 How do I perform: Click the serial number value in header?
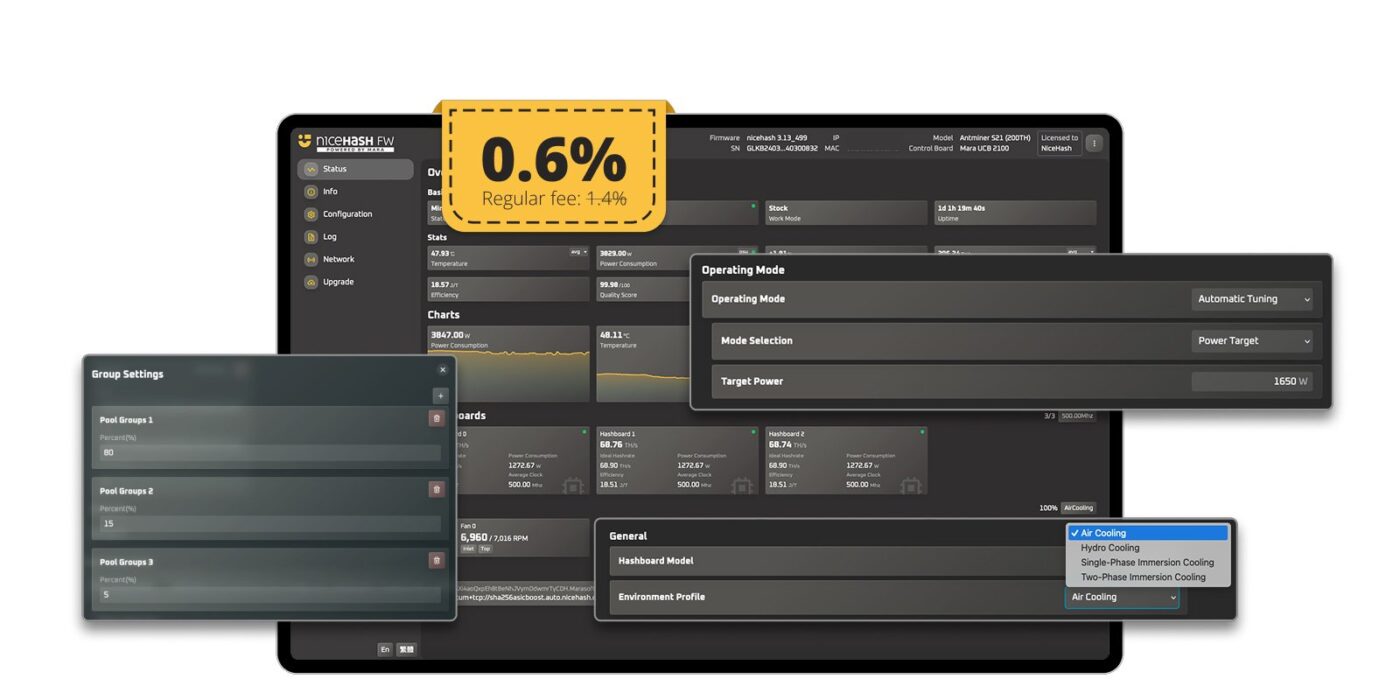point(782,149)
